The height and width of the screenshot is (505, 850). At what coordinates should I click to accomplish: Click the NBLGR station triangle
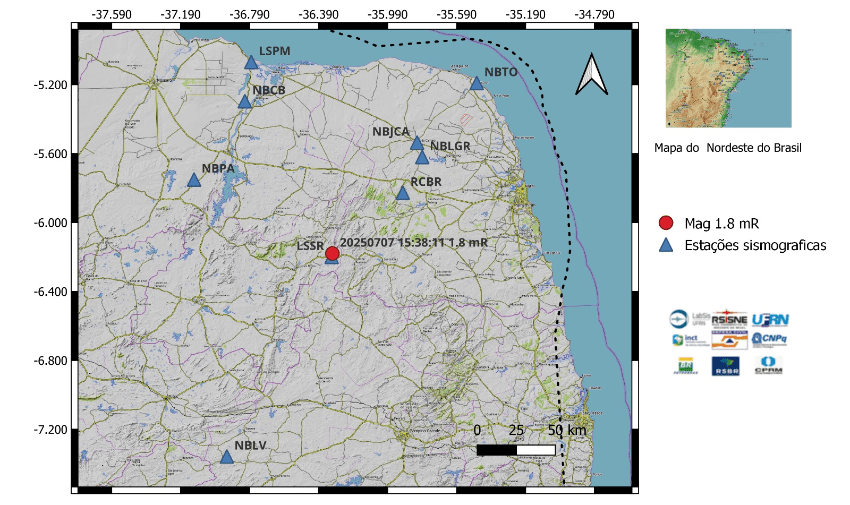click(422, 158)
